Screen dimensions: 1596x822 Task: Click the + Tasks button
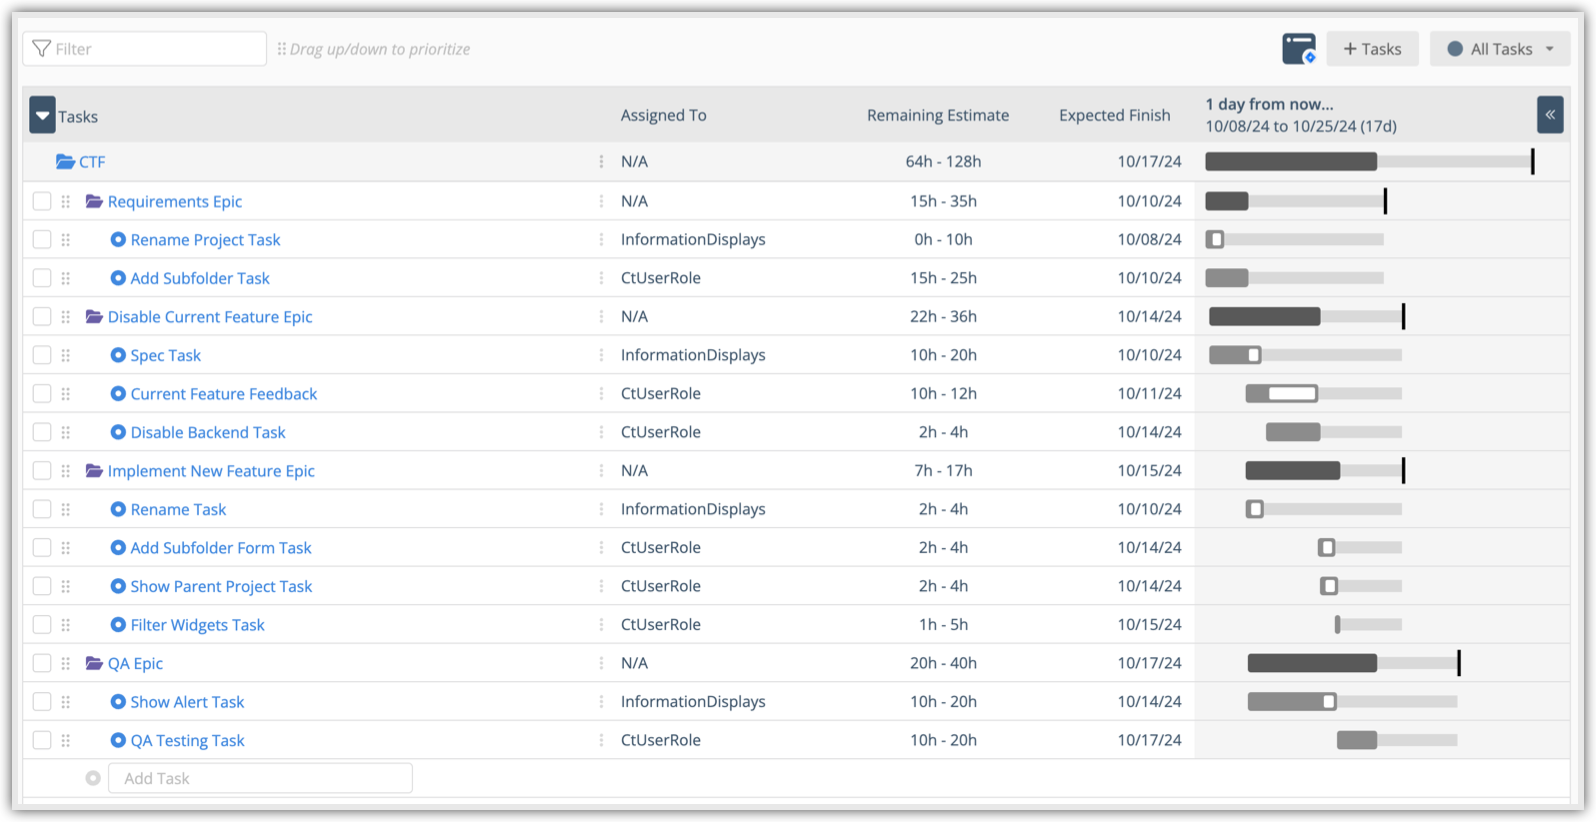pos(1372,49)
